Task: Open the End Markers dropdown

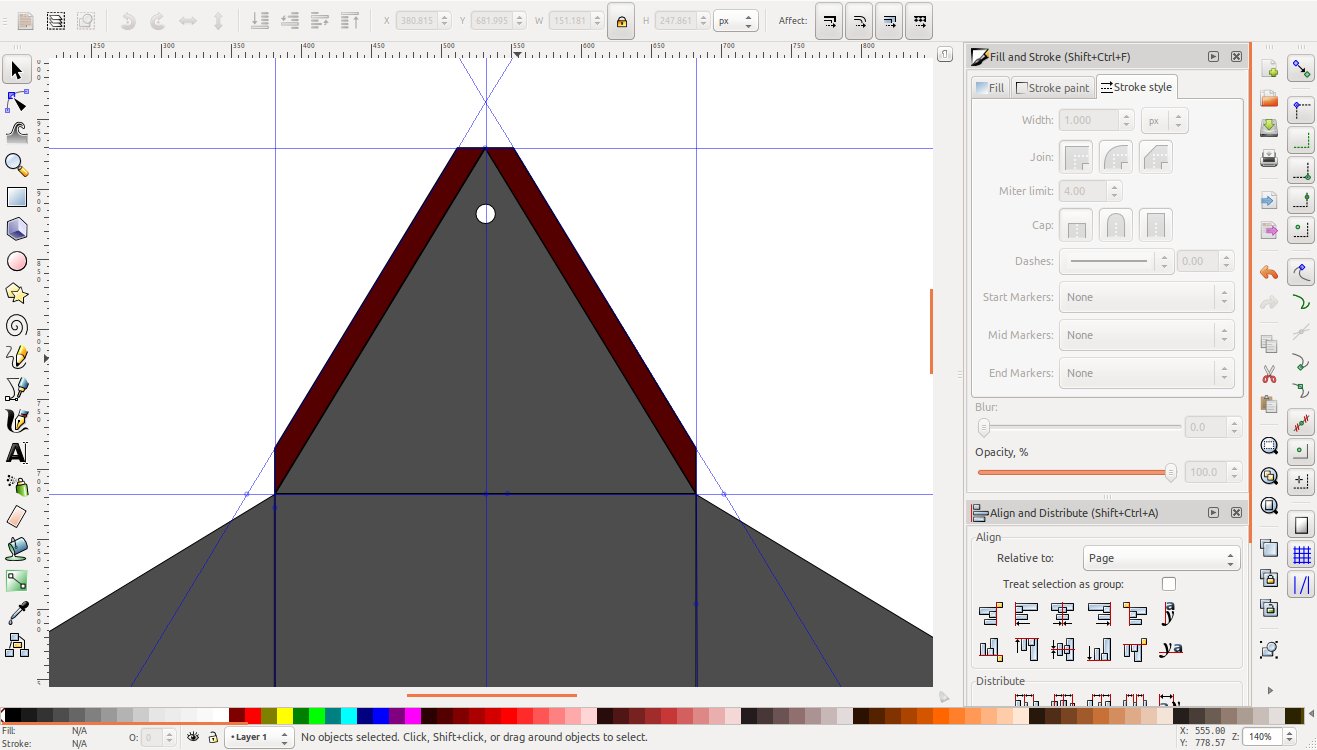Action: tap(1146, 373)
